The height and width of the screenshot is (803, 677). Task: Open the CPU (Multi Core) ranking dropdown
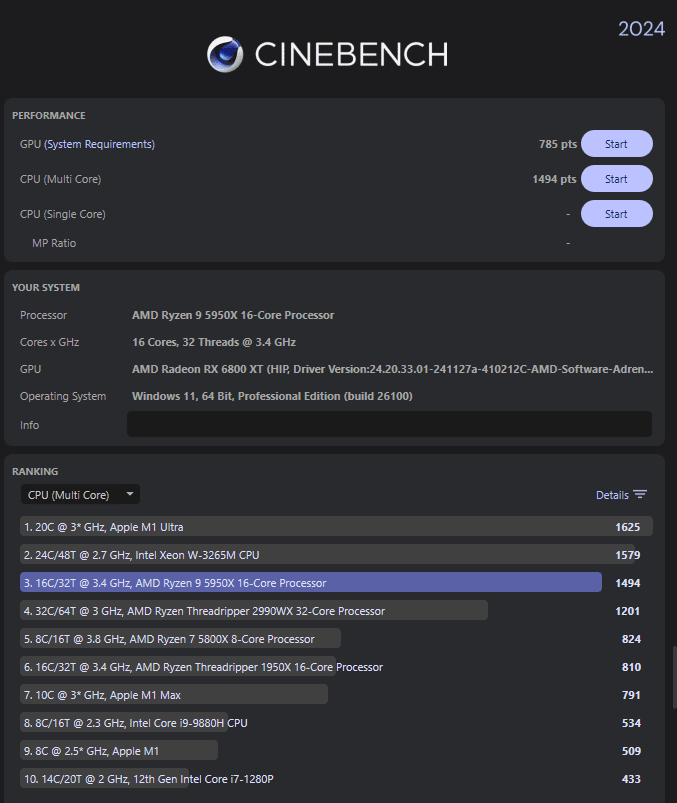pos(80,495)
